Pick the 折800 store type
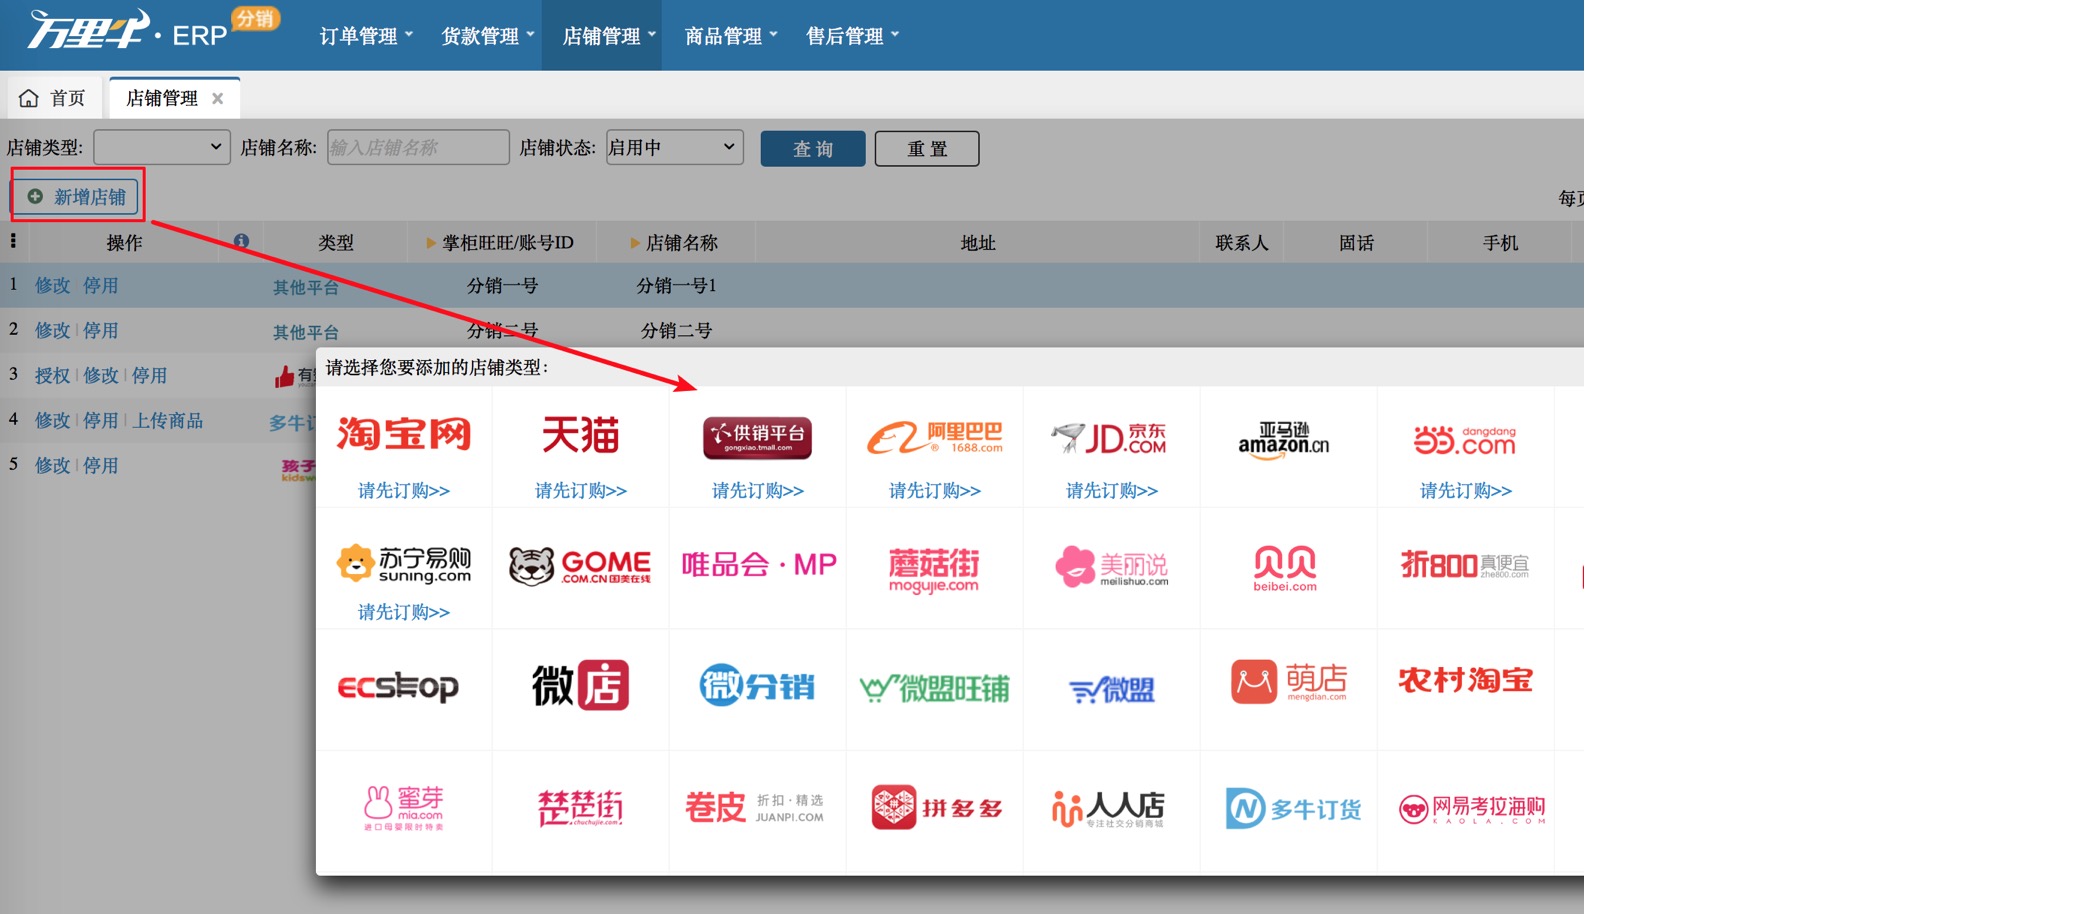 (1465, 565)
